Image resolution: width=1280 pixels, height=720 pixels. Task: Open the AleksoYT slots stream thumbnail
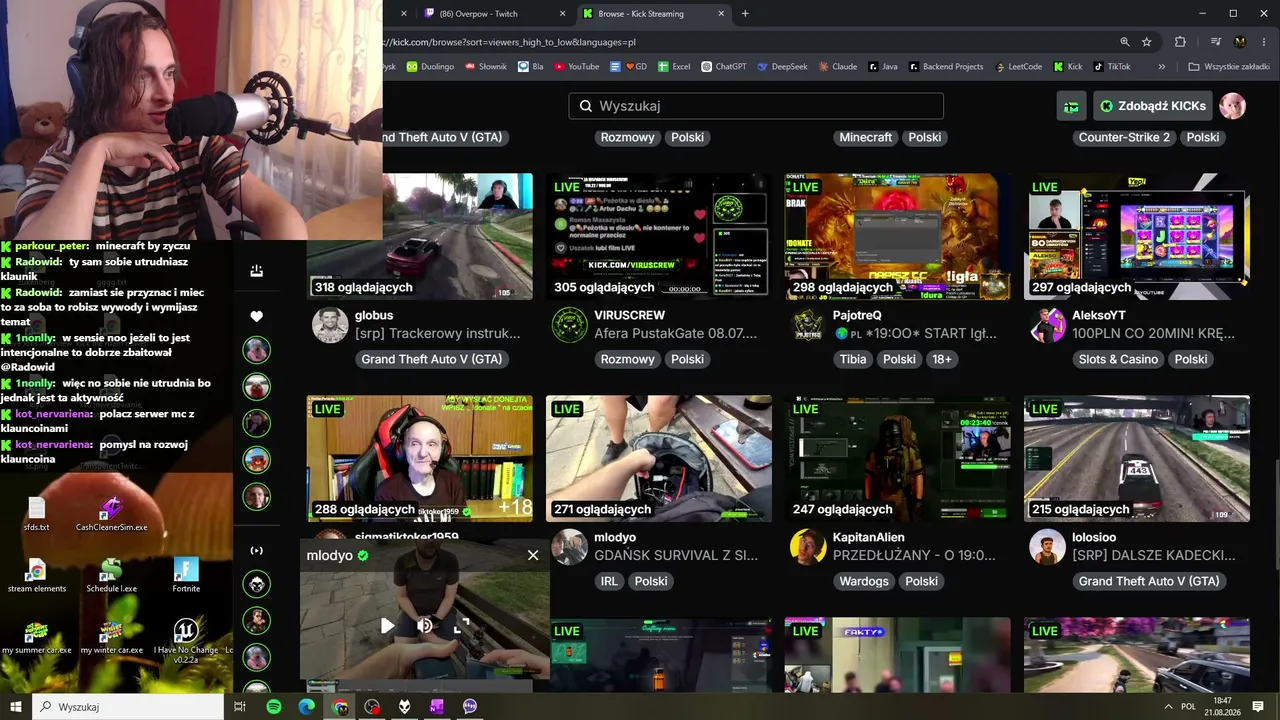pos(1137,236)
